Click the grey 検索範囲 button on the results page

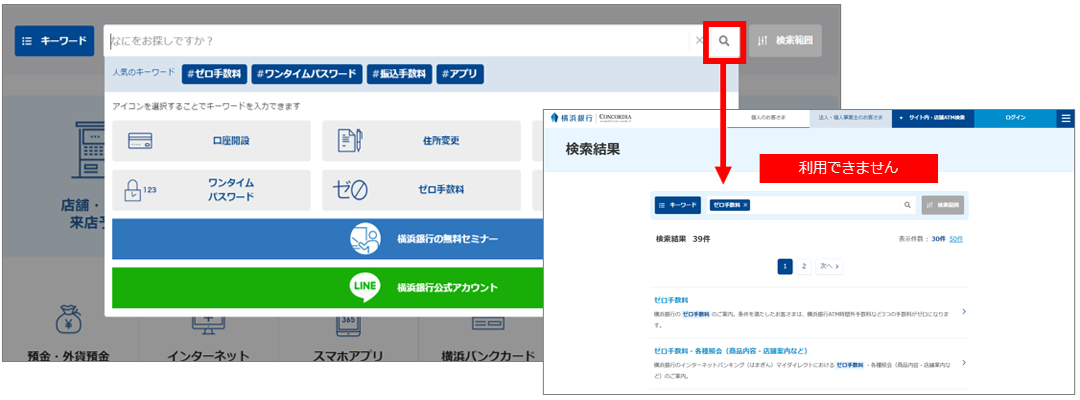pyautogui.click(x=942, y=205)
